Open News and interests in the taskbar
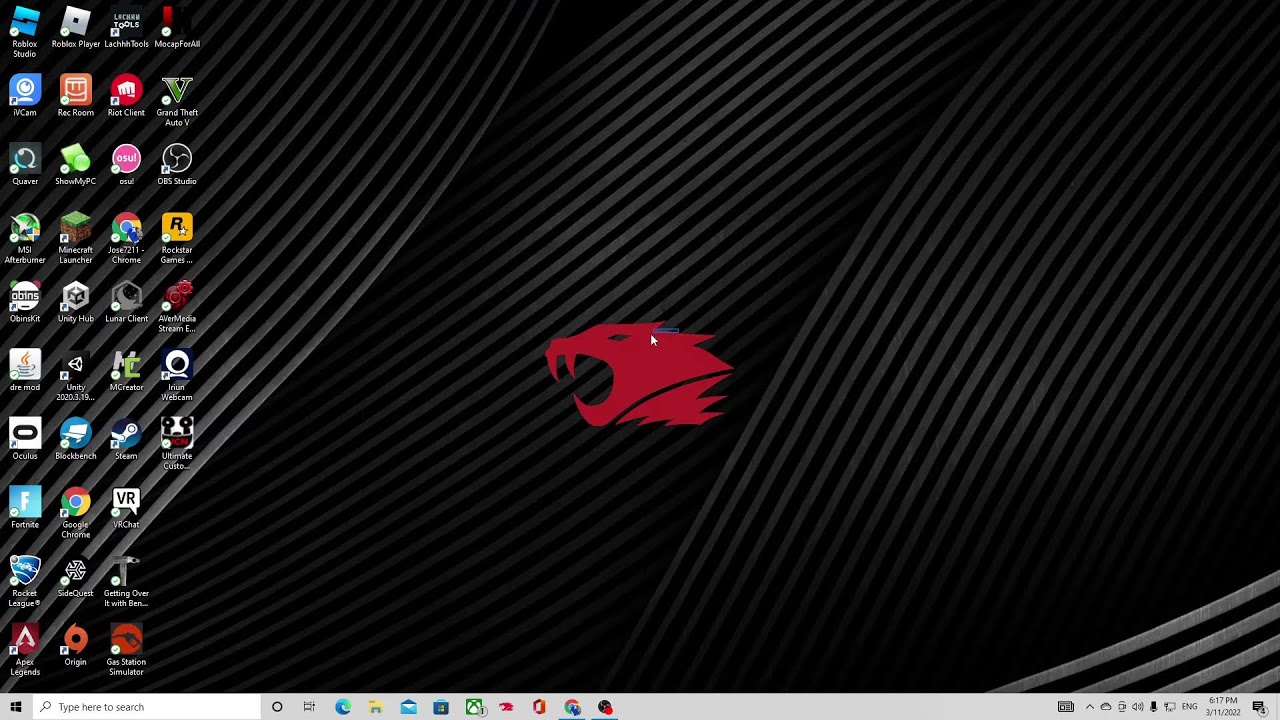 click(1066, 707)
